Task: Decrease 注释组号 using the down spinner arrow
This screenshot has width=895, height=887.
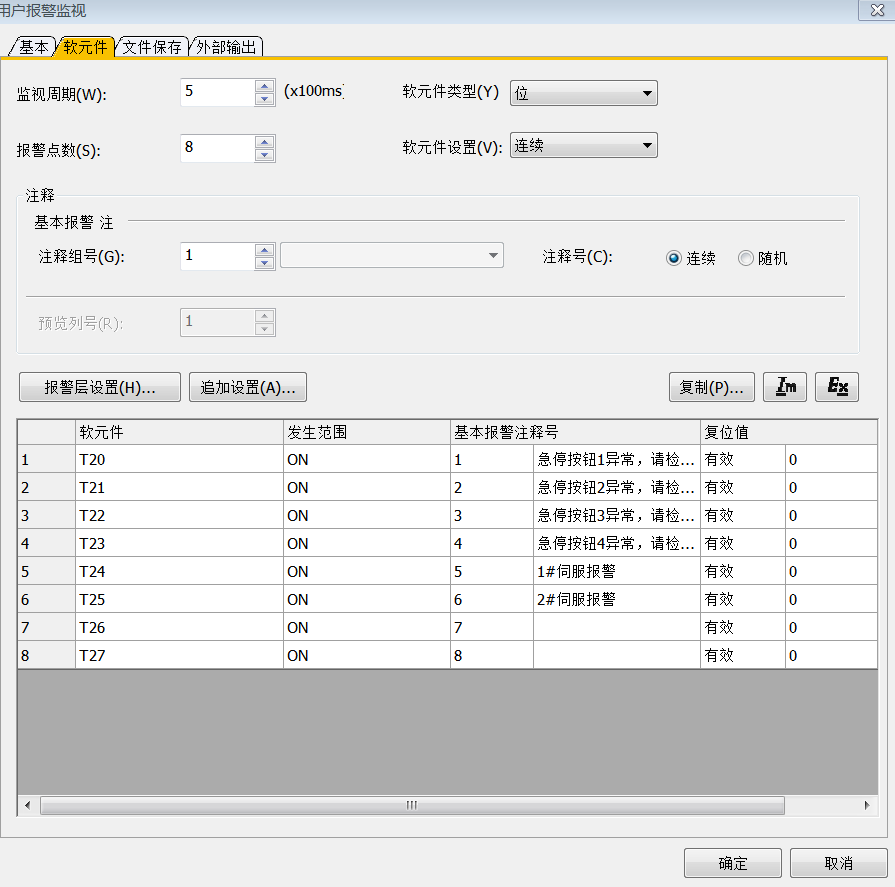Action: [265, 263]
